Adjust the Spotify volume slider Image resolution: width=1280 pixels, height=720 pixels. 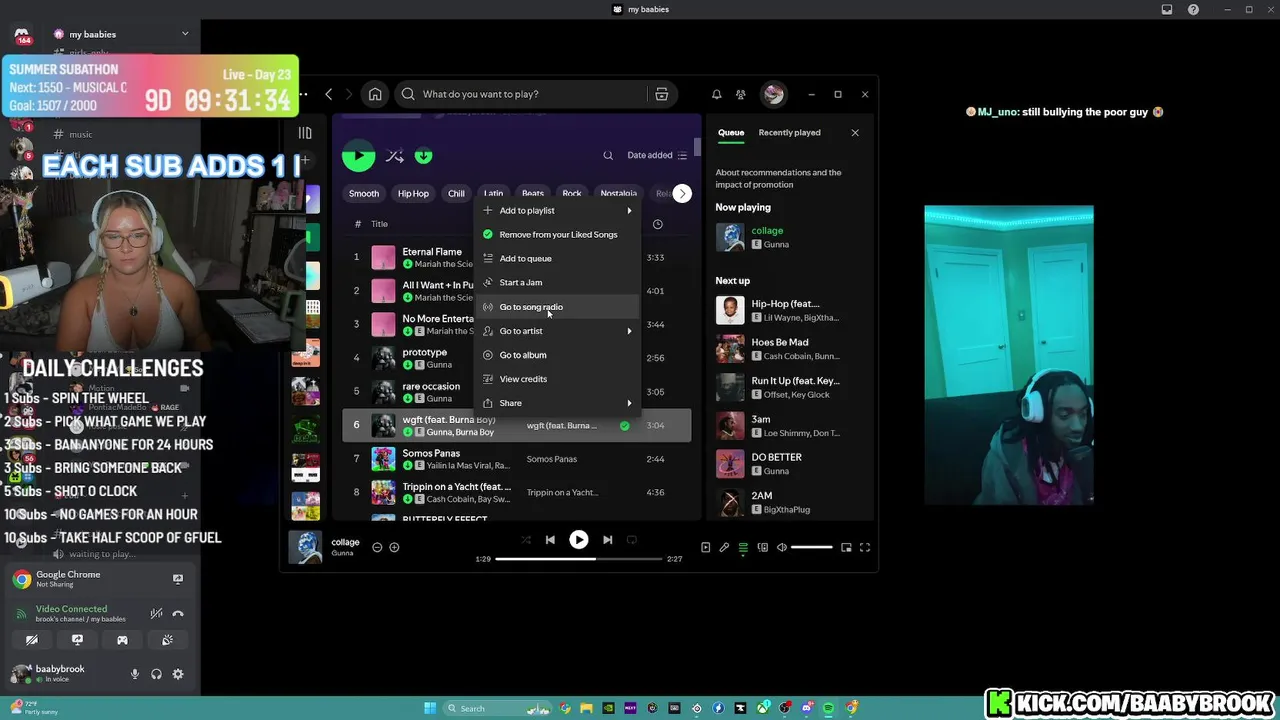pyautogui.click(x=811, y=547)
